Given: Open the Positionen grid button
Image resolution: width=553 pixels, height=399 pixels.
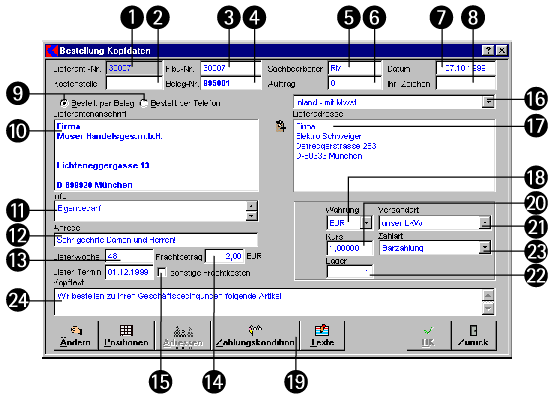Looking at the screenshot, I should [x=126, y=335].
